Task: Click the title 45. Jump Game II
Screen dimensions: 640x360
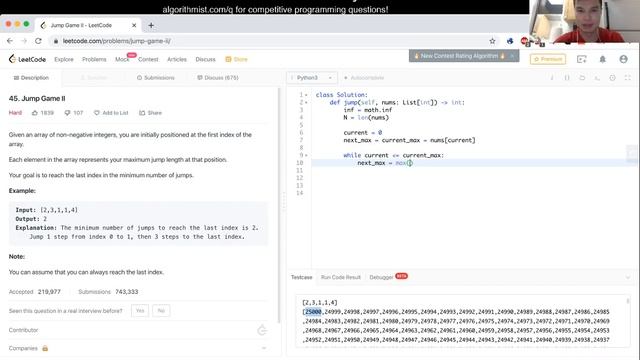Action: pyautogui.click(x=37, y=98)
